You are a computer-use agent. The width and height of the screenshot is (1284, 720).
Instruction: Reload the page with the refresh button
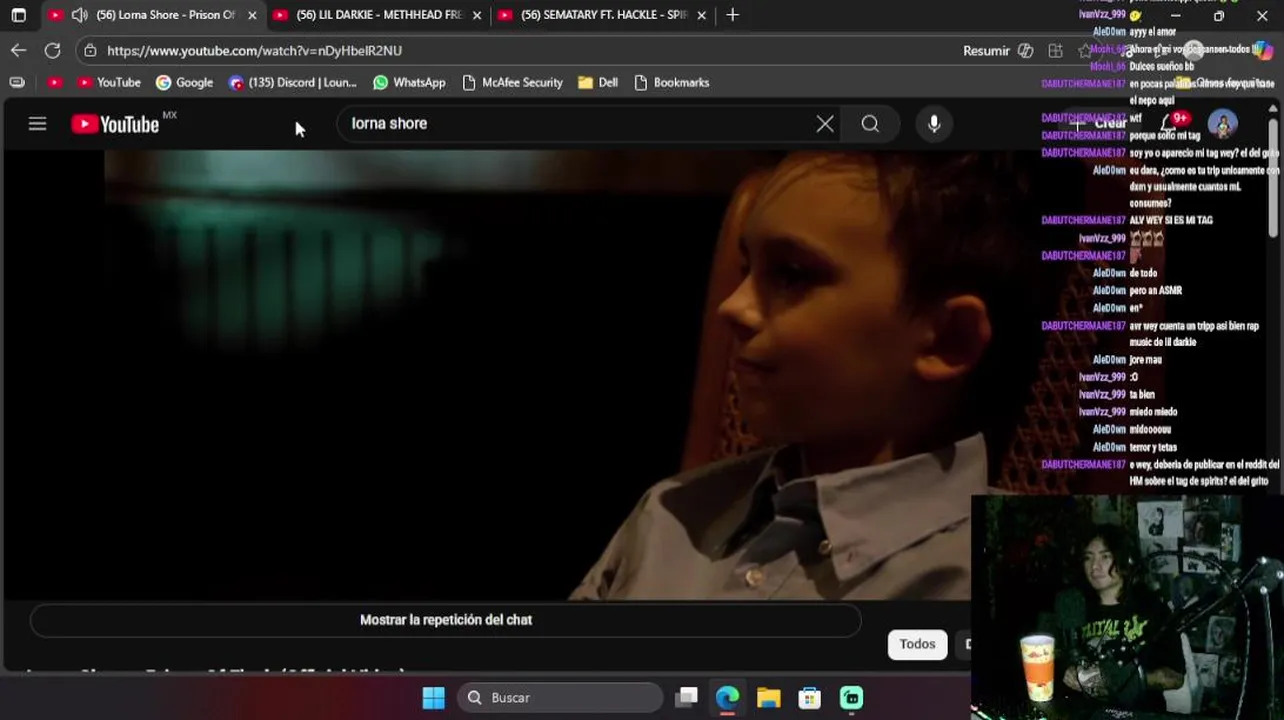[x=52, y=50]
